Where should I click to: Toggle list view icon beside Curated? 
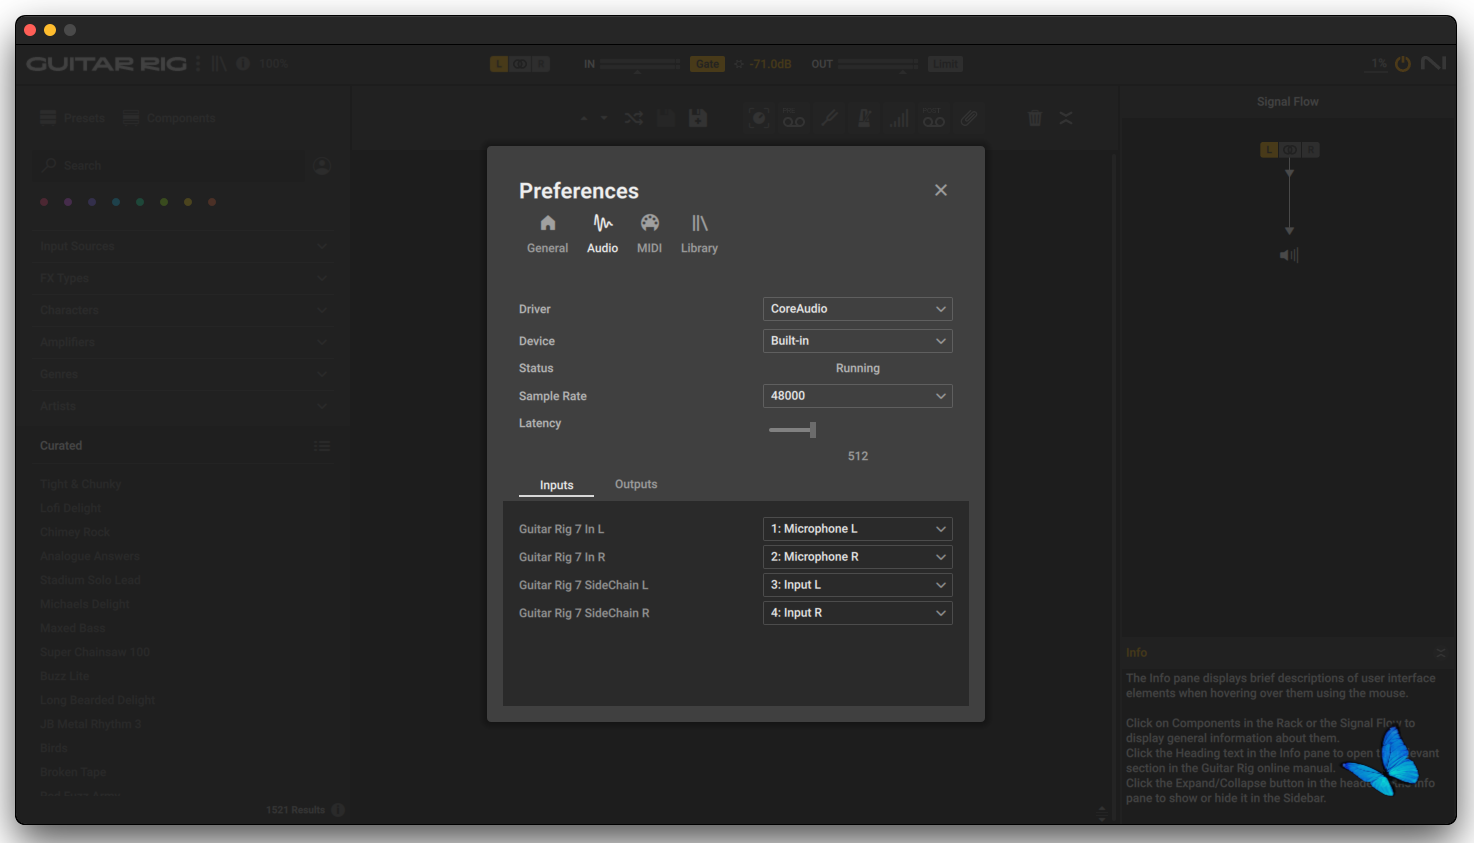(322, 446)
